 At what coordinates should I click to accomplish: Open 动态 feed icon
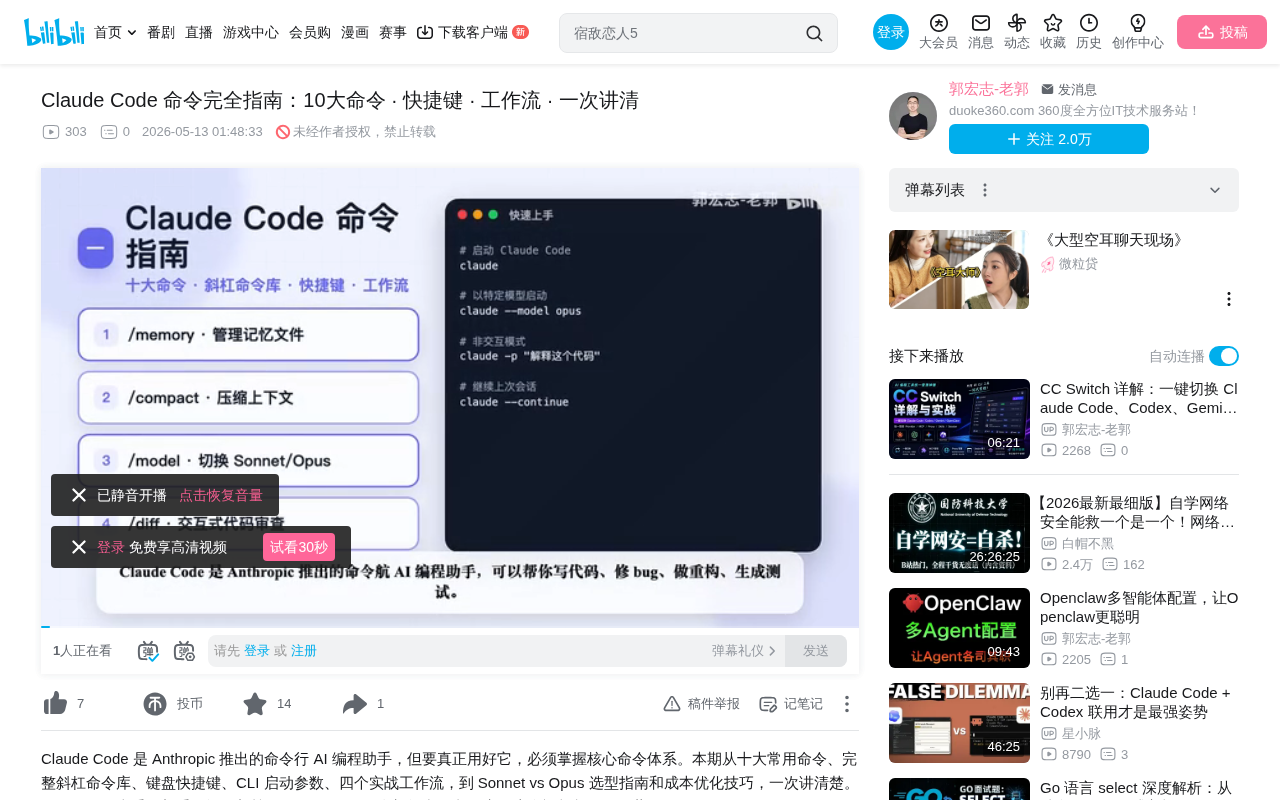(x=1017, y=23)
